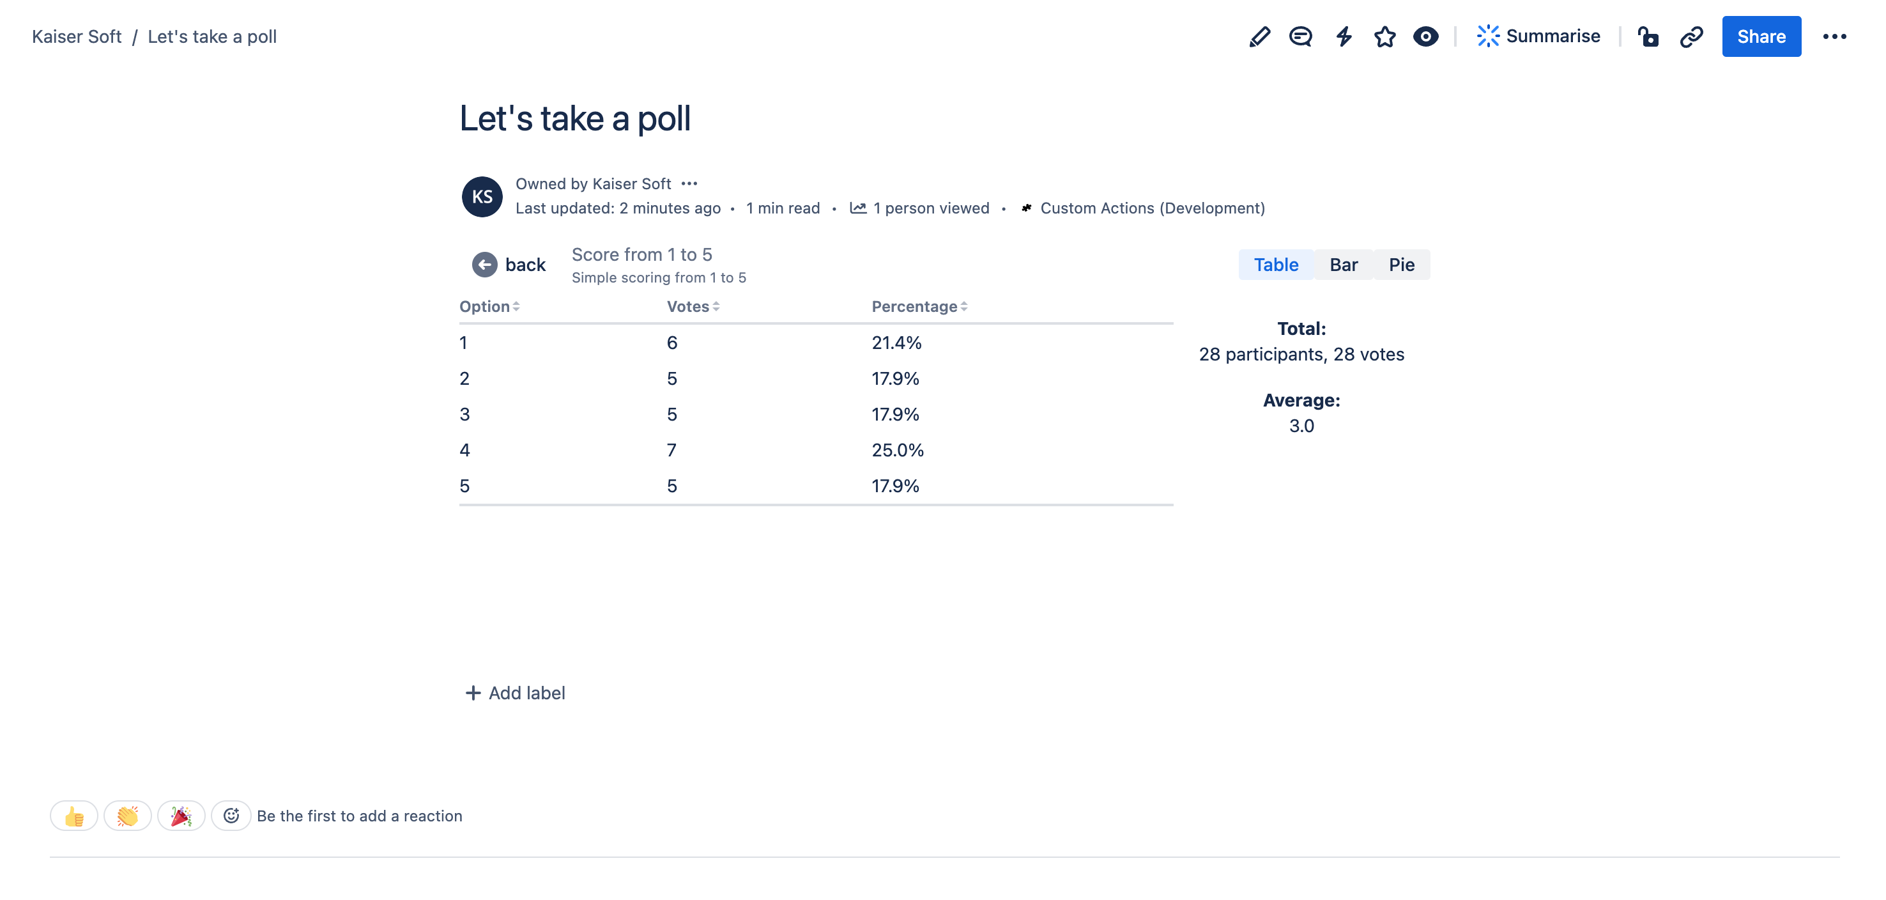1886x900 pixels.
Task: Open inline comments with the speech bubble icon
Action: pos(1300,37)
